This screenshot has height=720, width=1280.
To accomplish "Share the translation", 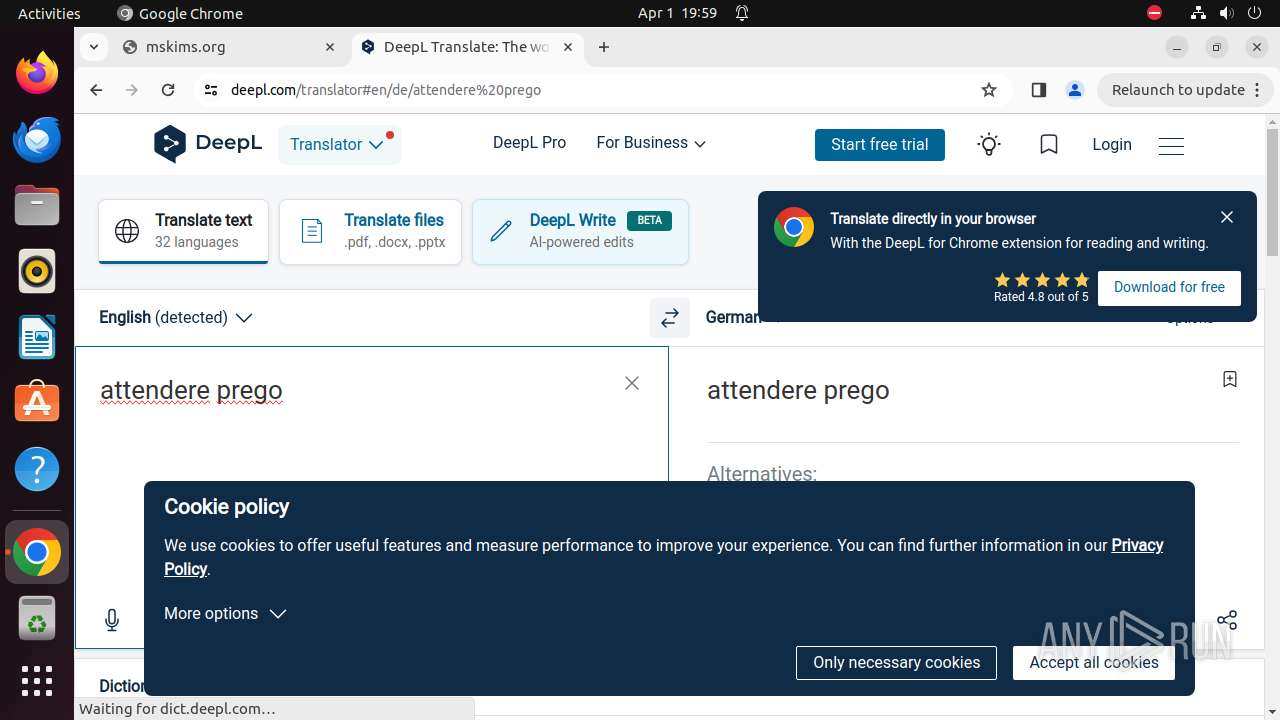I will click(x=1227, y=620).
